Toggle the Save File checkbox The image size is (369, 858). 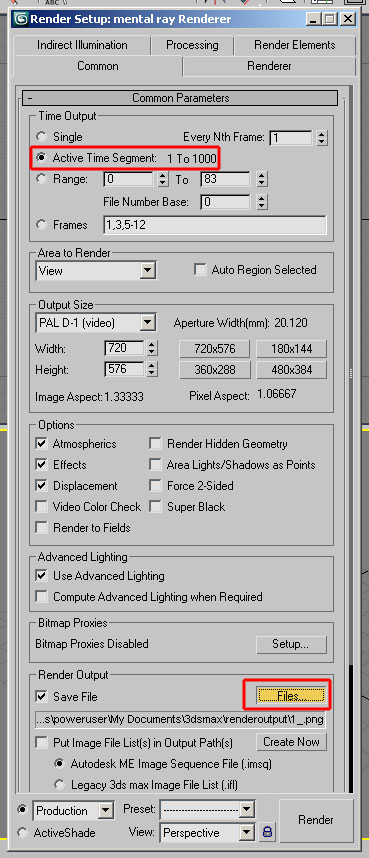(41, 697)
